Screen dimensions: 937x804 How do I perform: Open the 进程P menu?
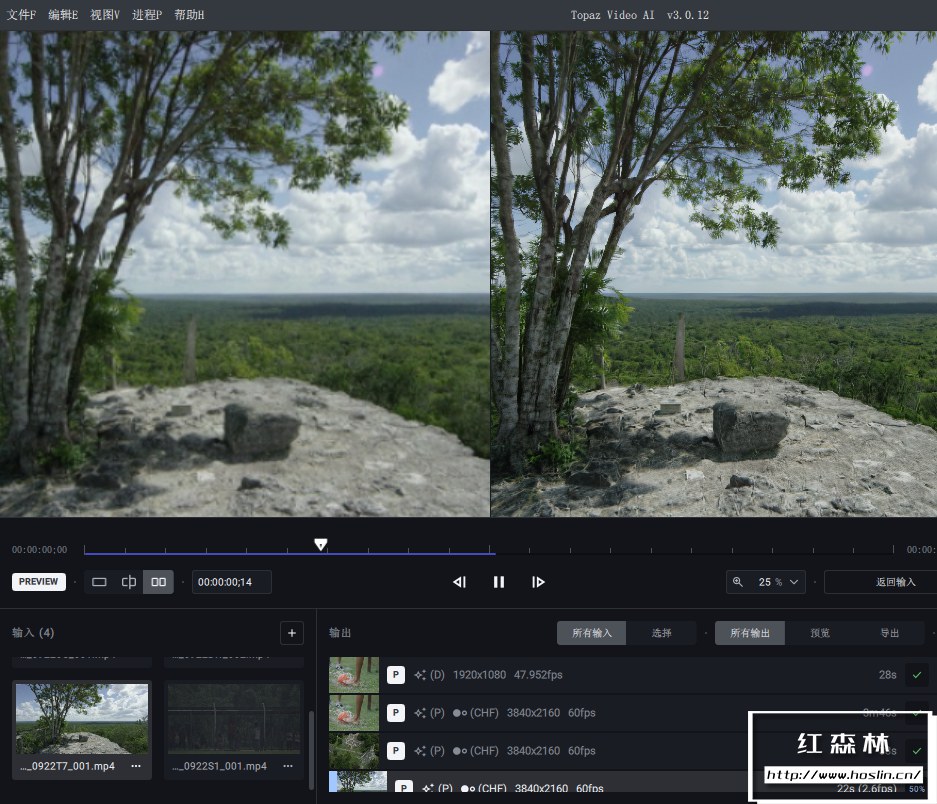[x=147, y=15]
